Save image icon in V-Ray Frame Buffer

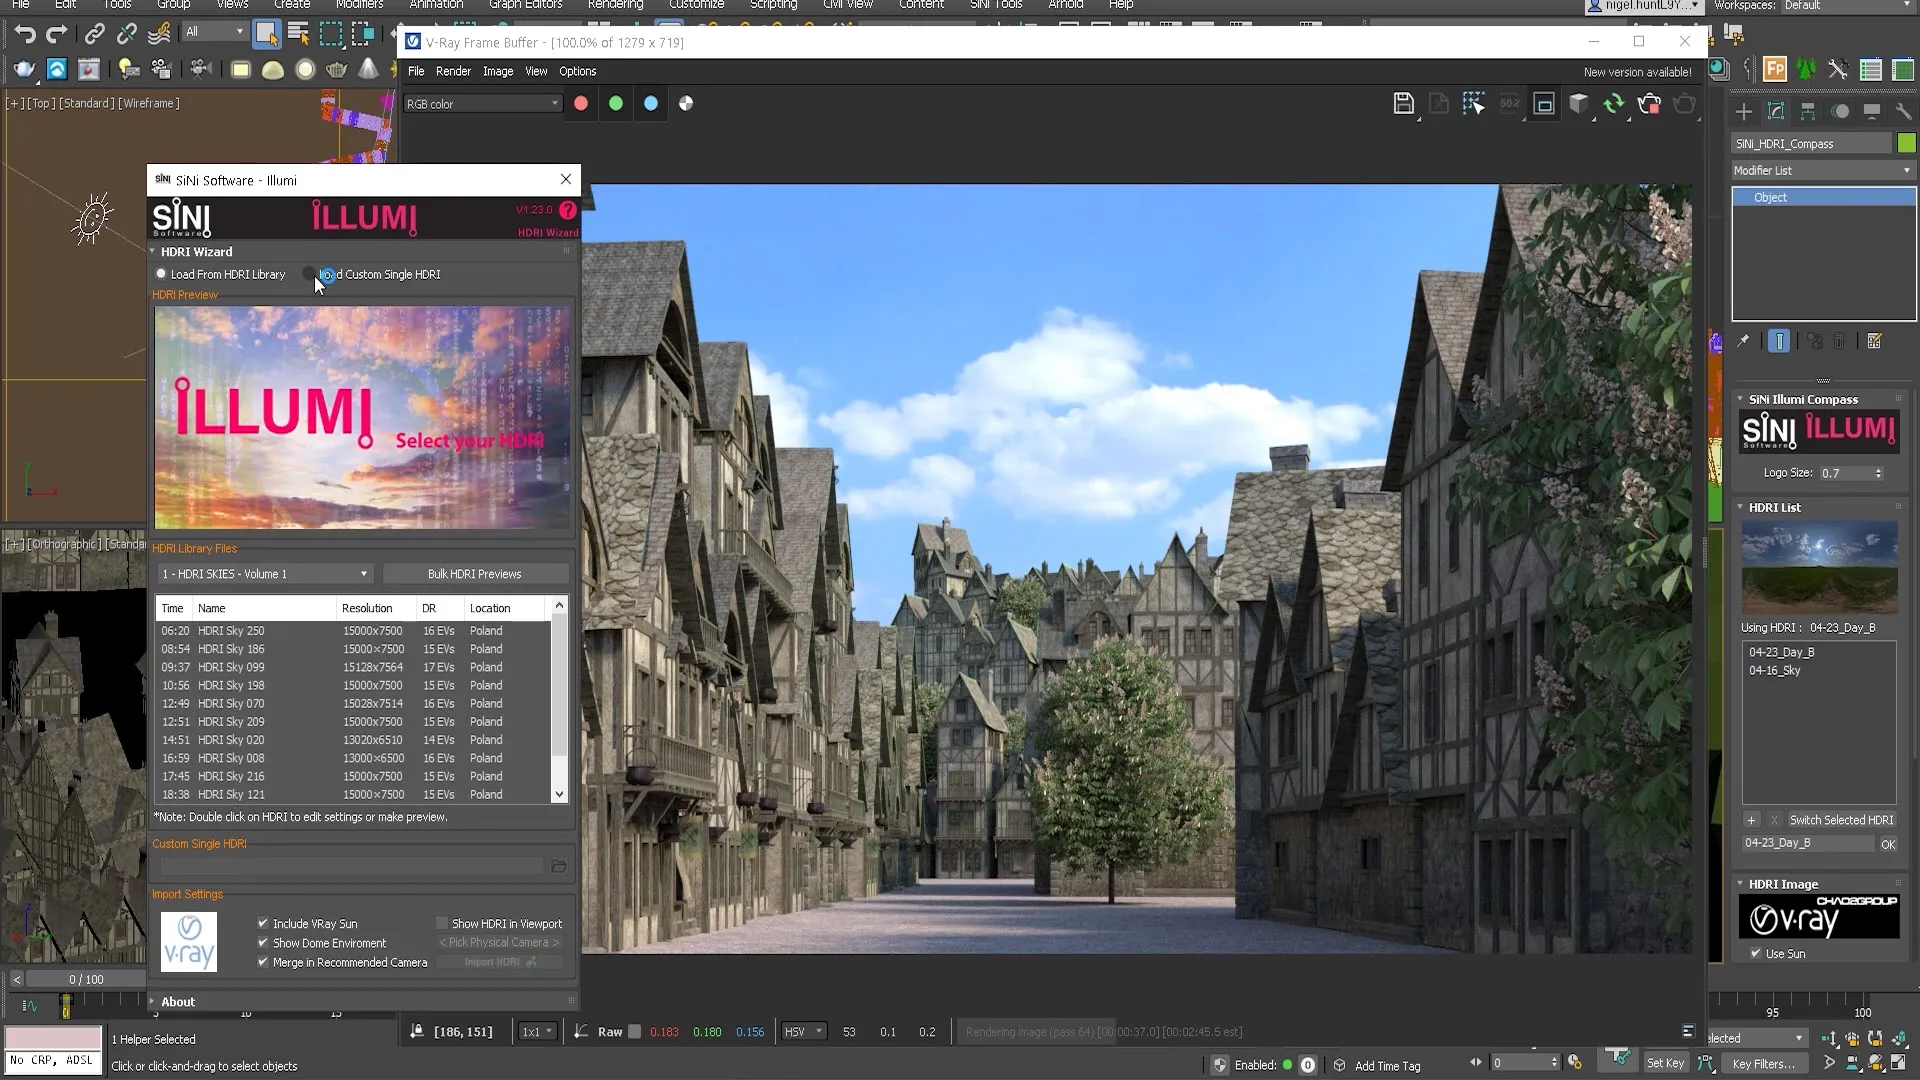coord(1403,103)
